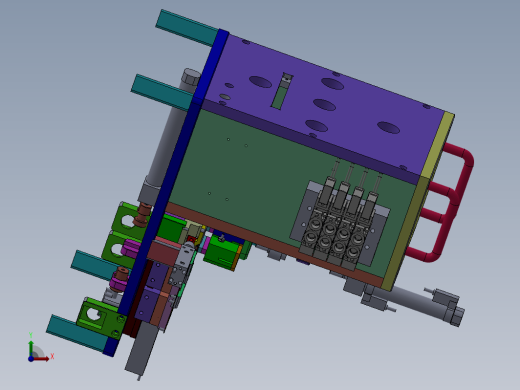Click the "Y" label on the triad

[31, 335]
